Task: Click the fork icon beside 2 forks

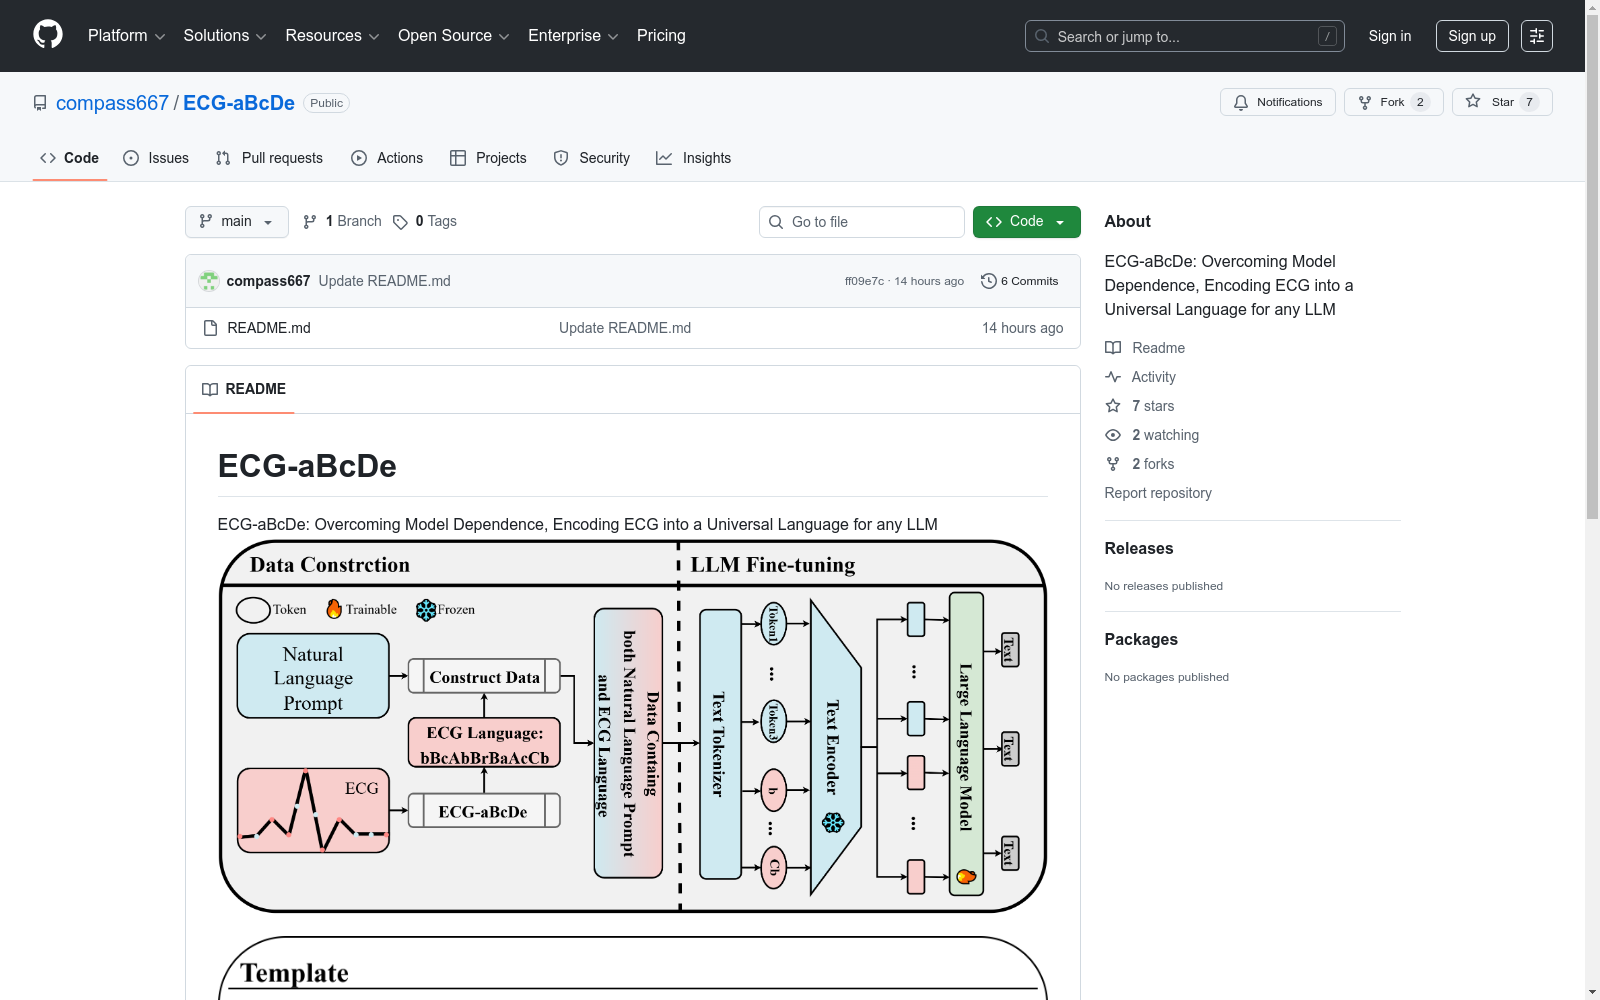Action: 1113,464
